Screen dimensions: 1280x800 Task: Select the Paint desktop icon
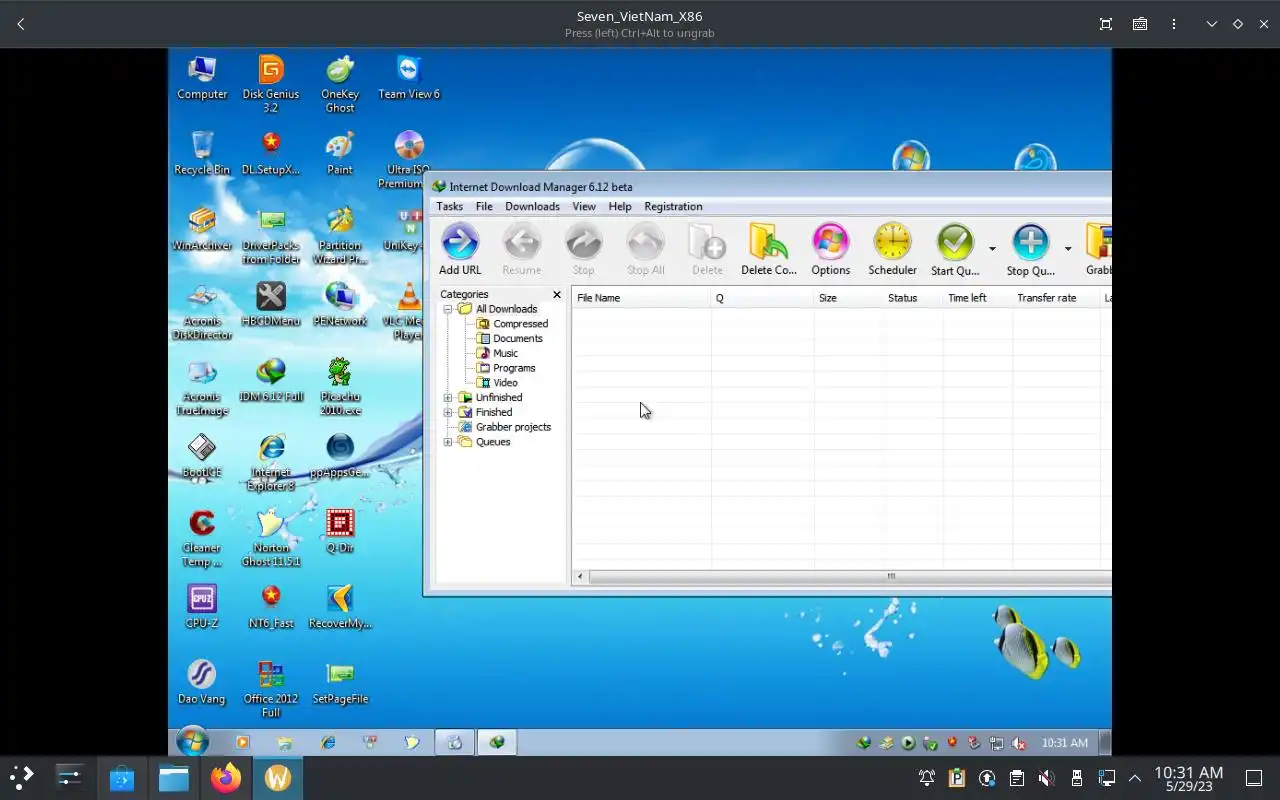tap(340, 153)
